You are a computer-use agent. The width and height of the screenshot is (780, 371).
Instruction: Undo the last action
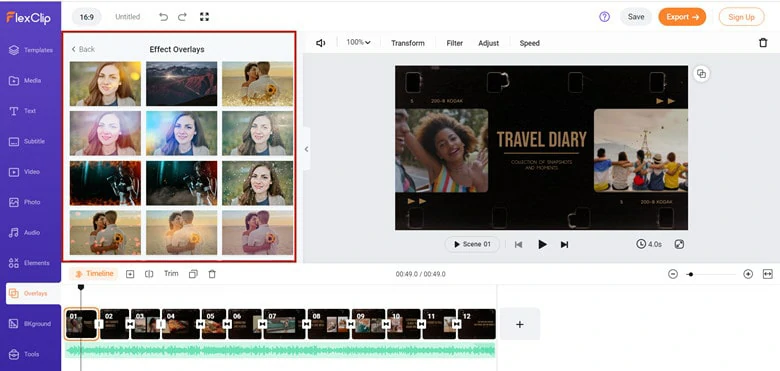point(163,17)
